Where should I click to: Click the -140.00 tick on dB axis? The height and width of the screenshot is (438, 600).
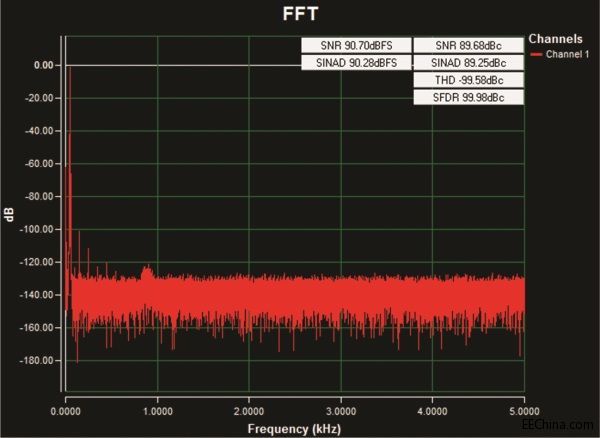[38, 295]
